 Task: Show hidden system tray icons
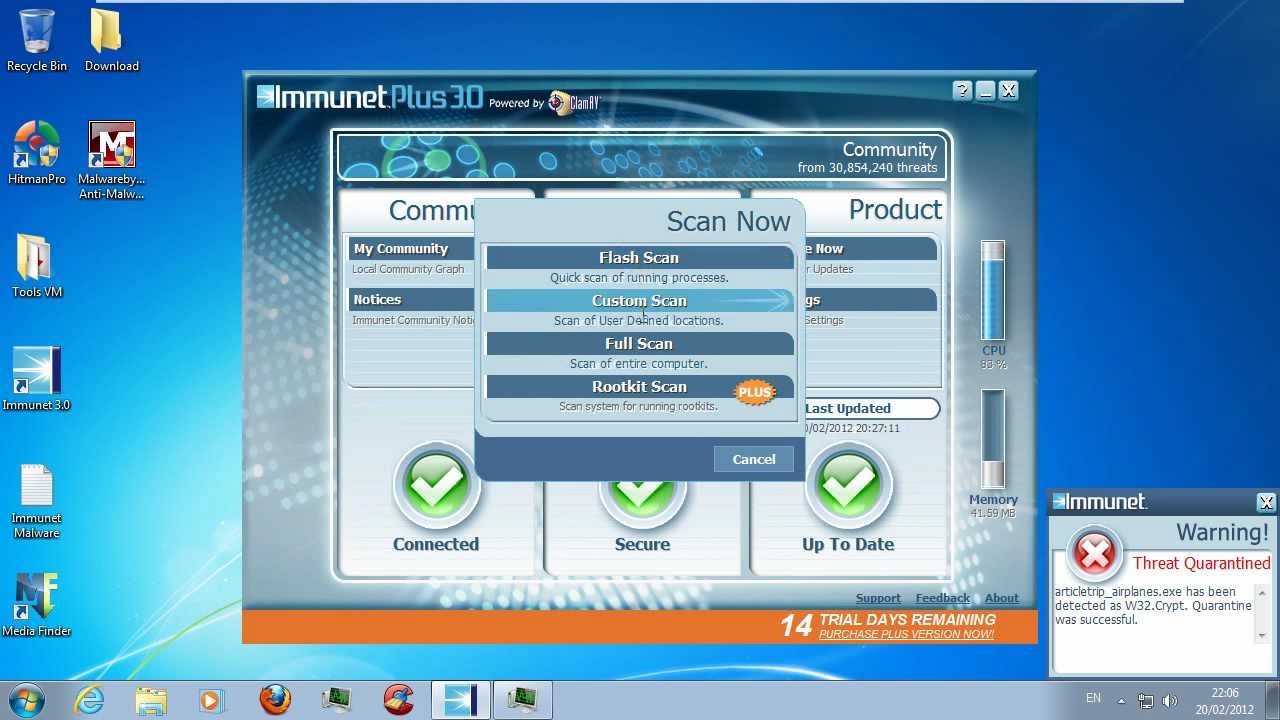[1121, 701]
